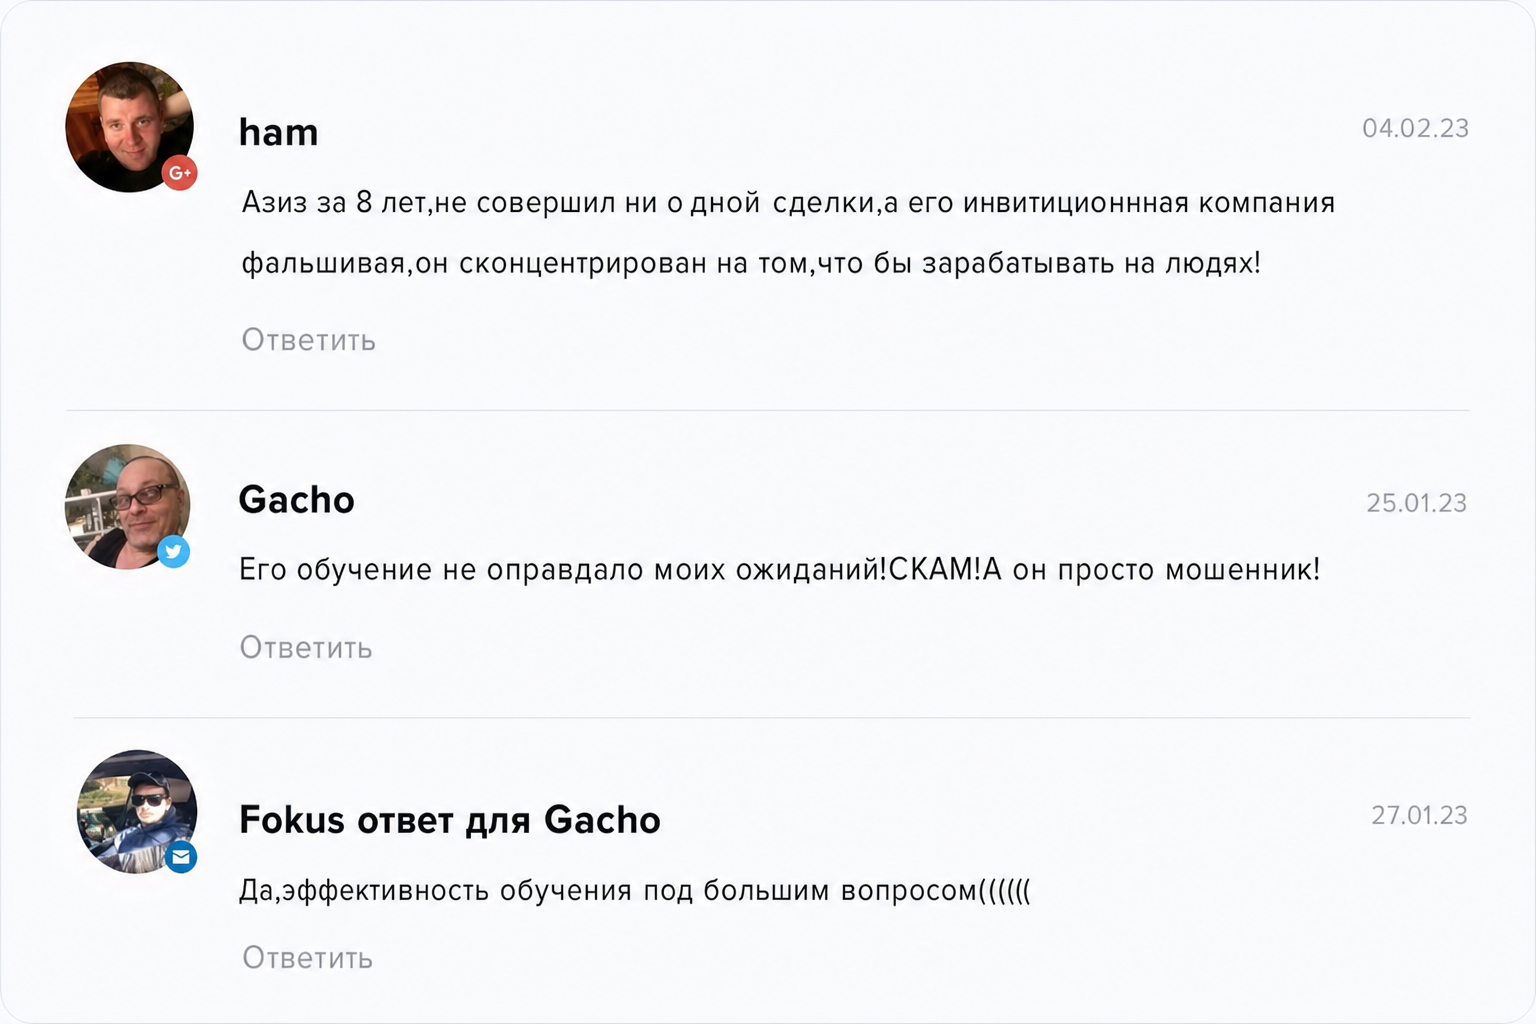Open Fokus's profile picture

click(137, 811)
